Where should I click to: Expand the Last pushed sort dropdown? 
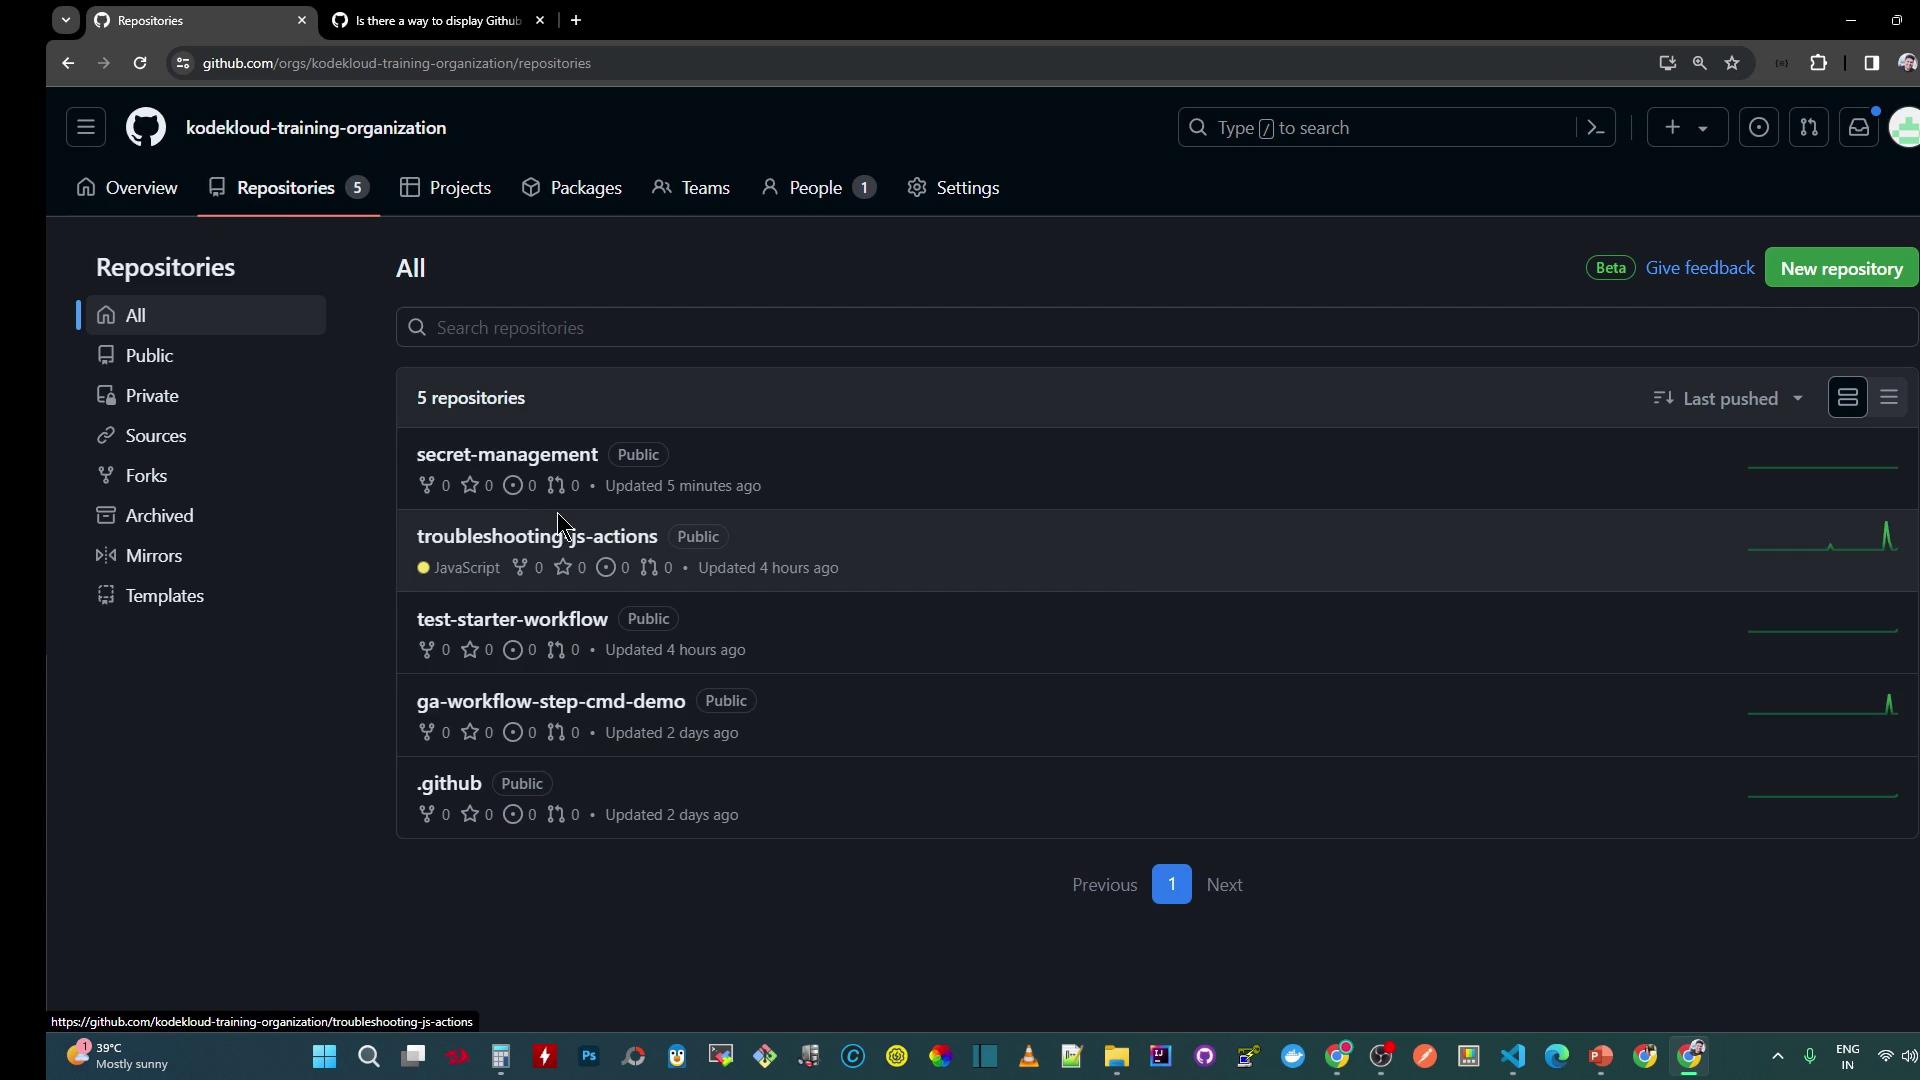click(1728, 398)
